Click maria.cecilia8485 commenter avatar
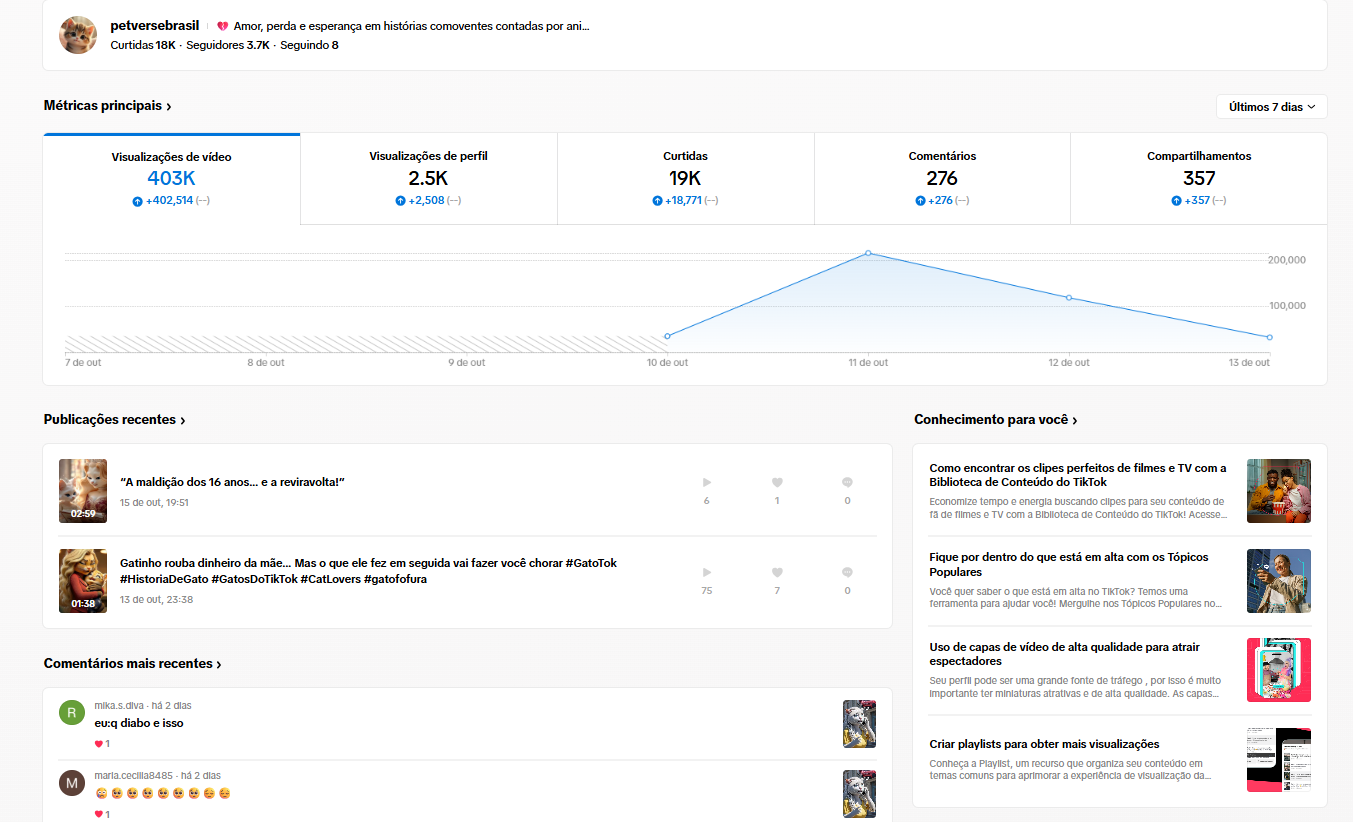 [x=71, y=783]
